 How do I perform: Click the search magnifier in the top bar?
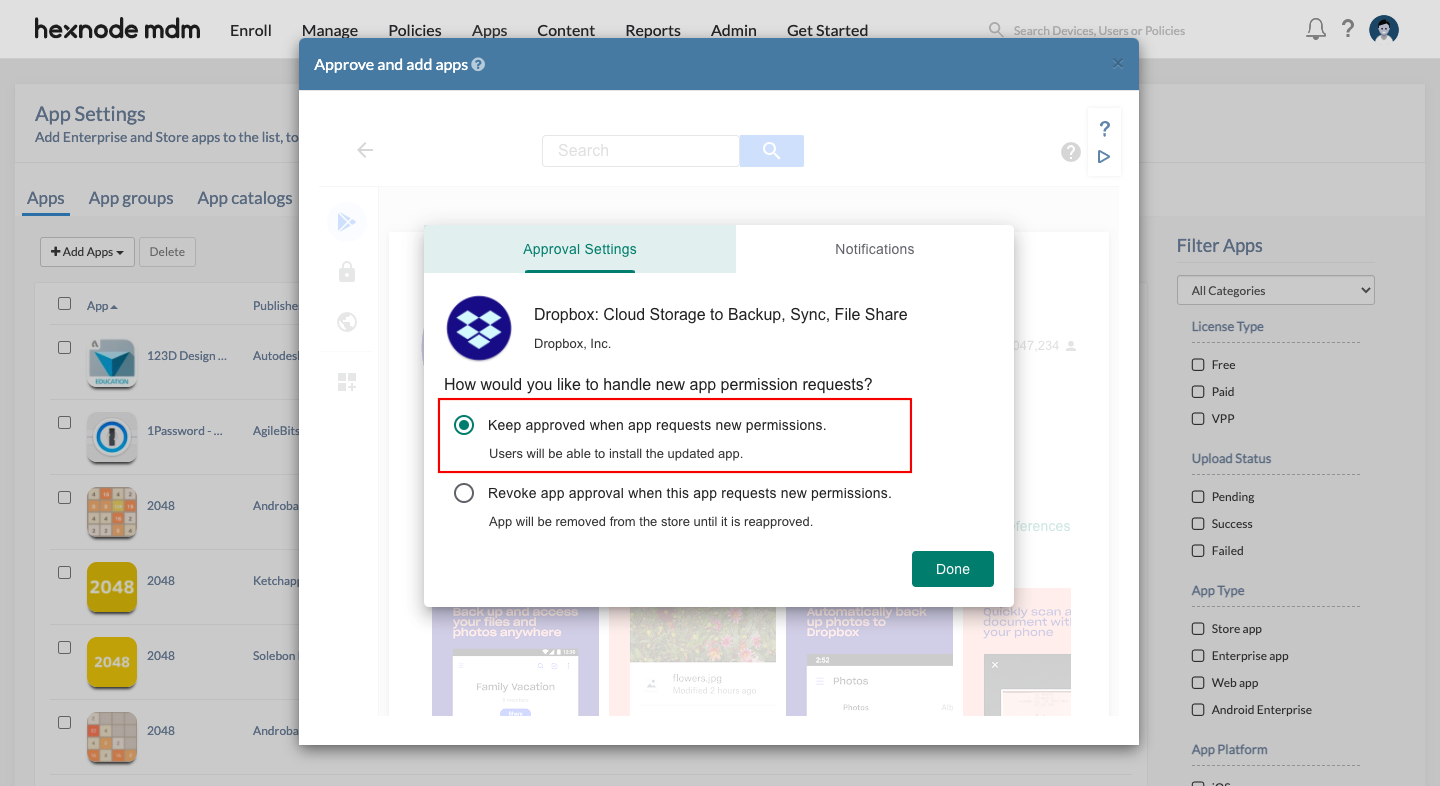pyautogui.click(x=996, y=30)
